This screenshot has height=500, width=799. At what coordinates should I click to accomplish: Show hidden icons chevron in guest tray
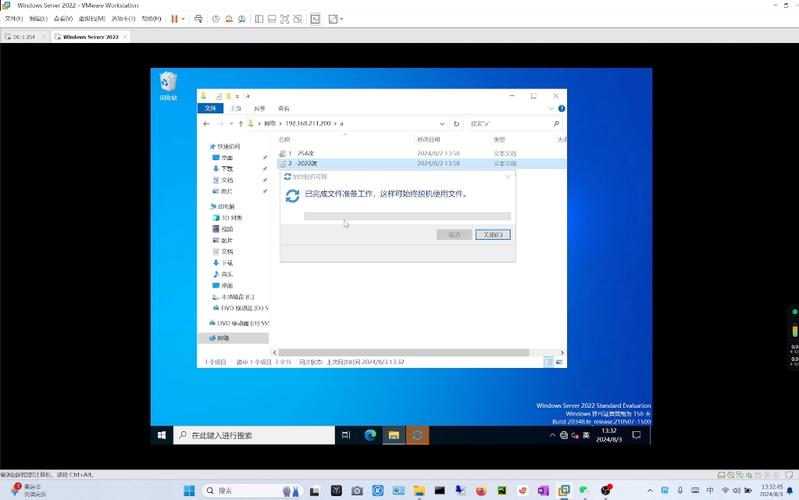click(552, 435)
